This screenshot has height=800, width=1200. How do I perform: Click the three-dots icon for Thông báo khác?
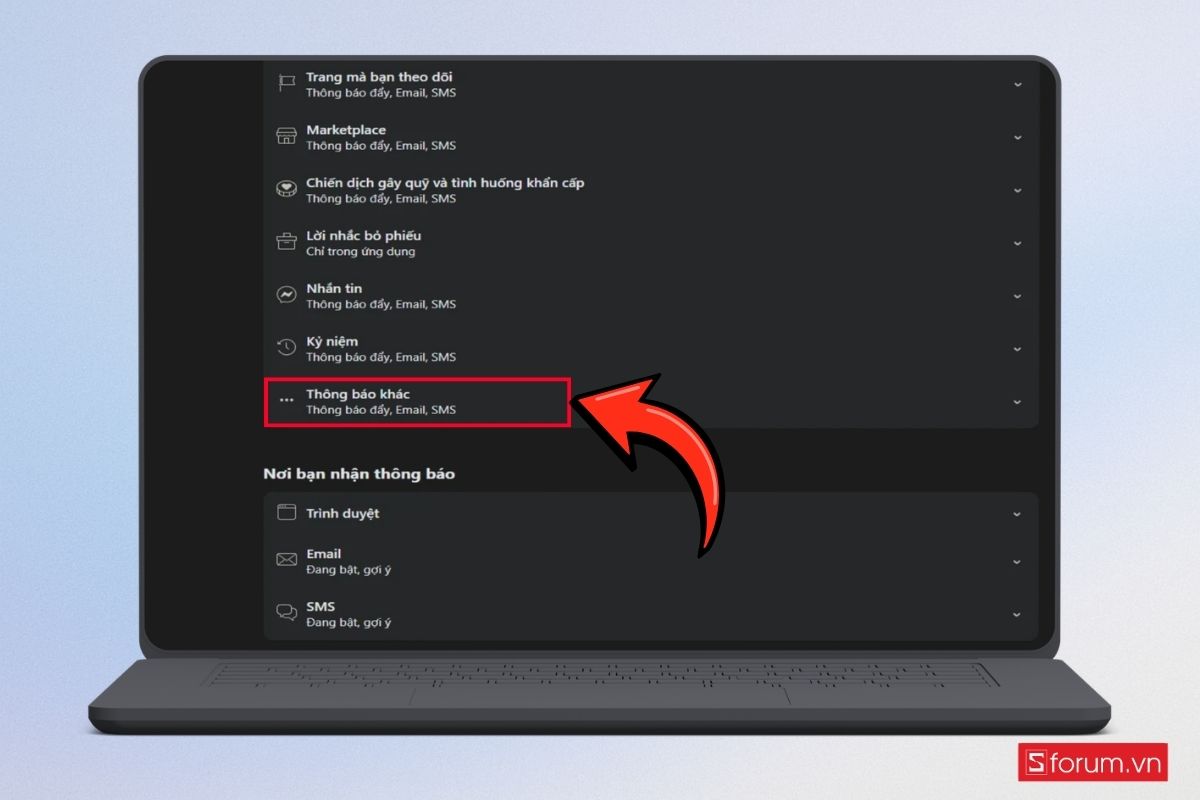(287, 401)
